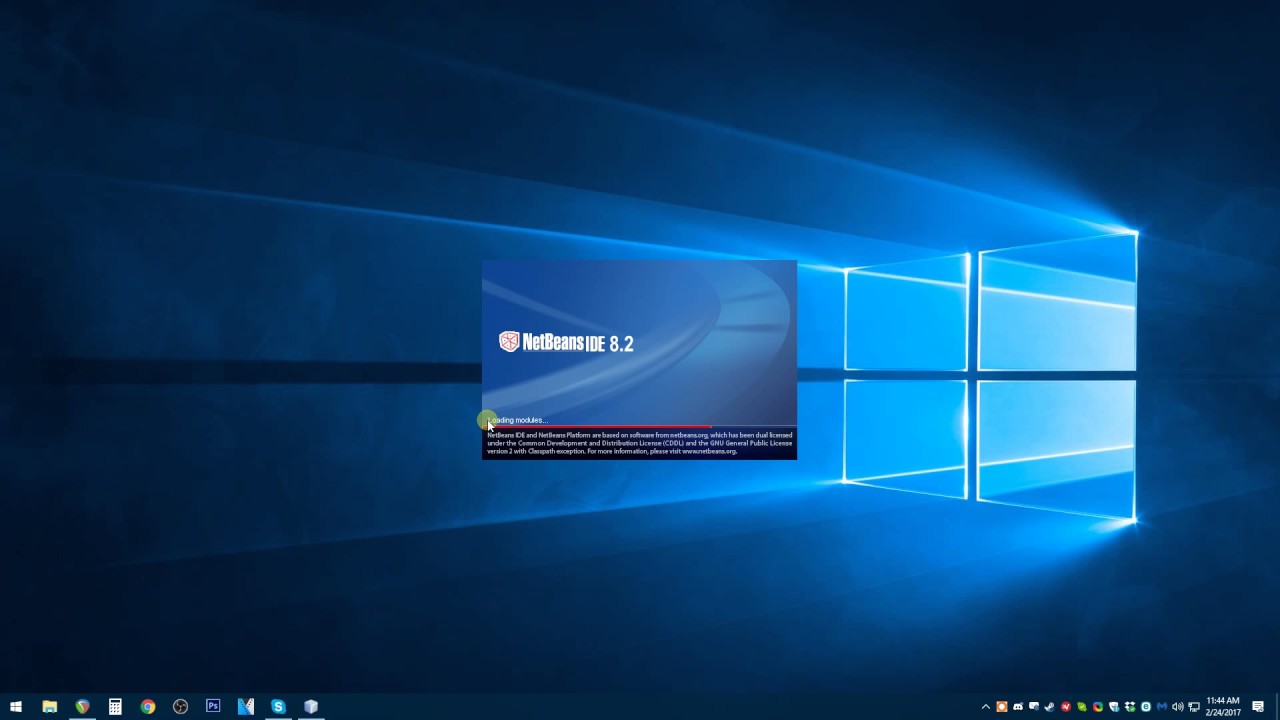Click the colorful shield icon next to File Explorer
1280x720 pixels.
pos(82,706)
